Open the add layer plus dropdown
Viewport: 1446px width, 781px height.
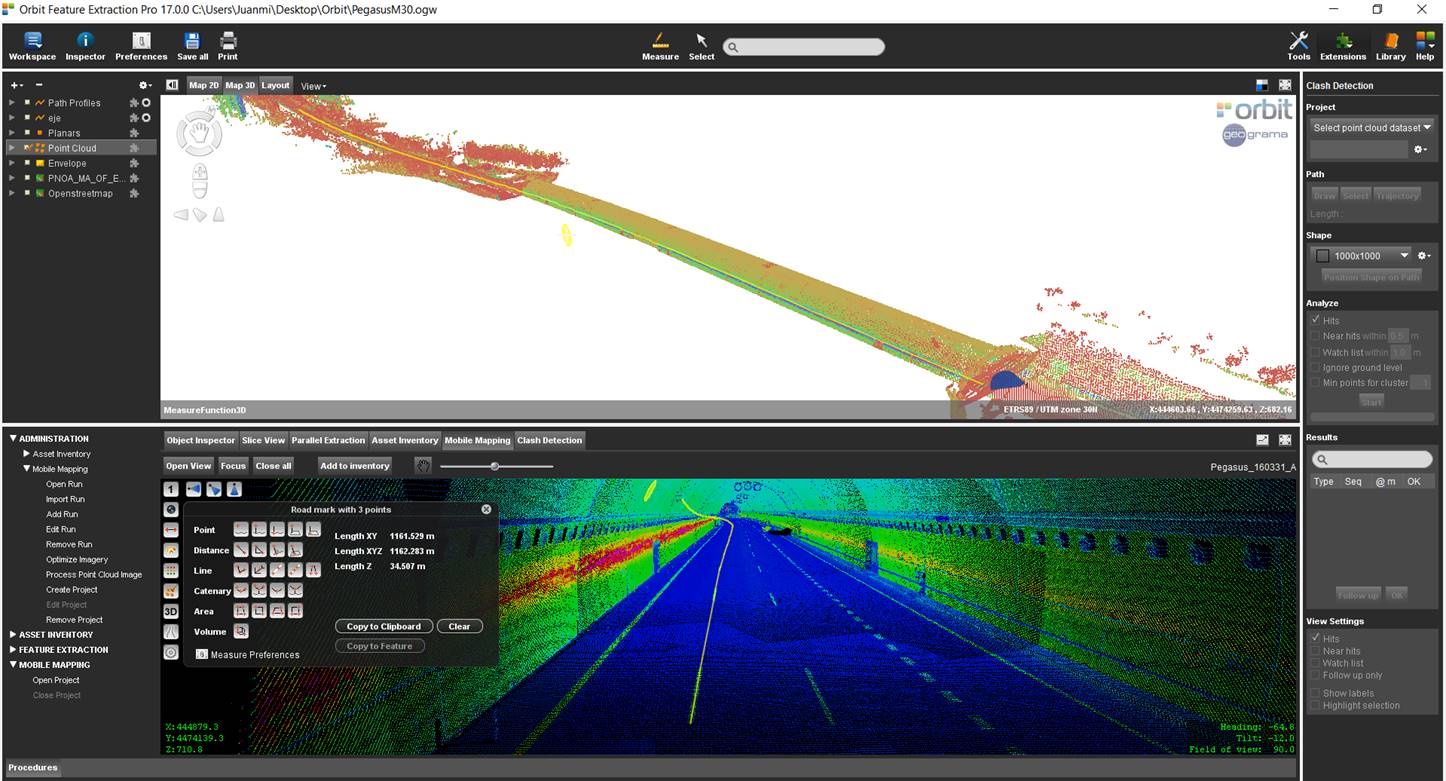(x=16, y=85)
